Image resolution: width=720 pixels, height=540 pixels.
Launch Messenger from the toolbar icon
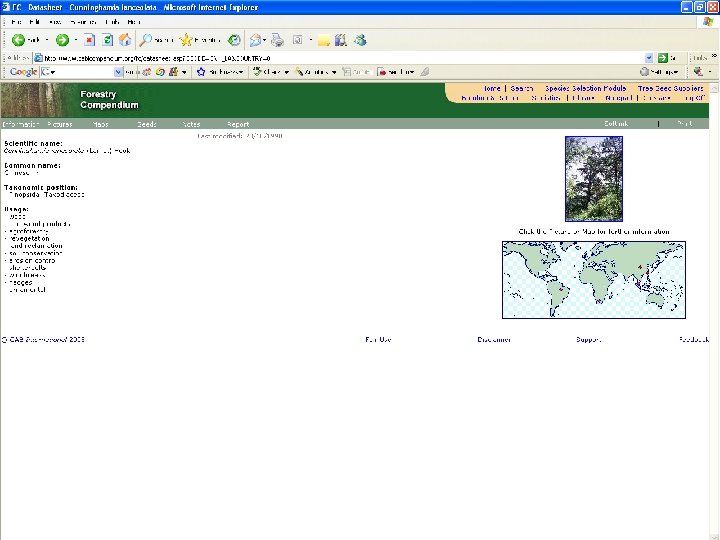(360, 40)
